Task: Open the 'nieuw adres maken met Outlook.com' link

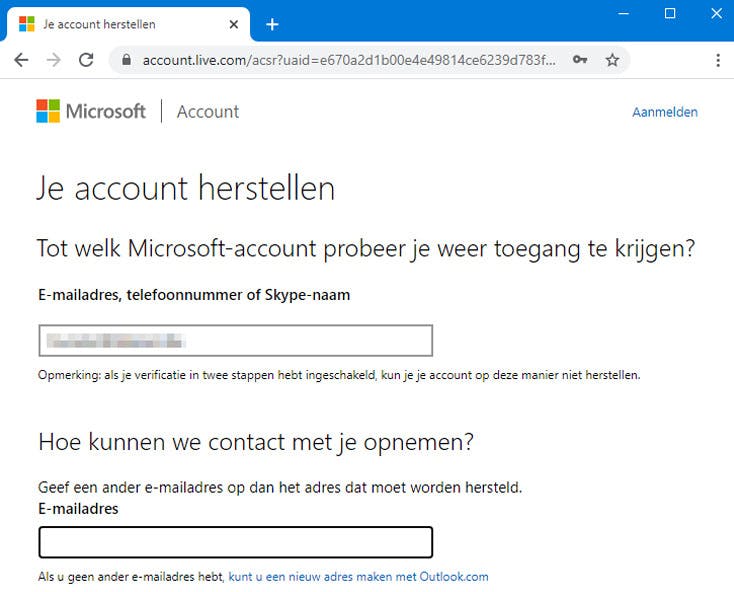Action: 358,577
